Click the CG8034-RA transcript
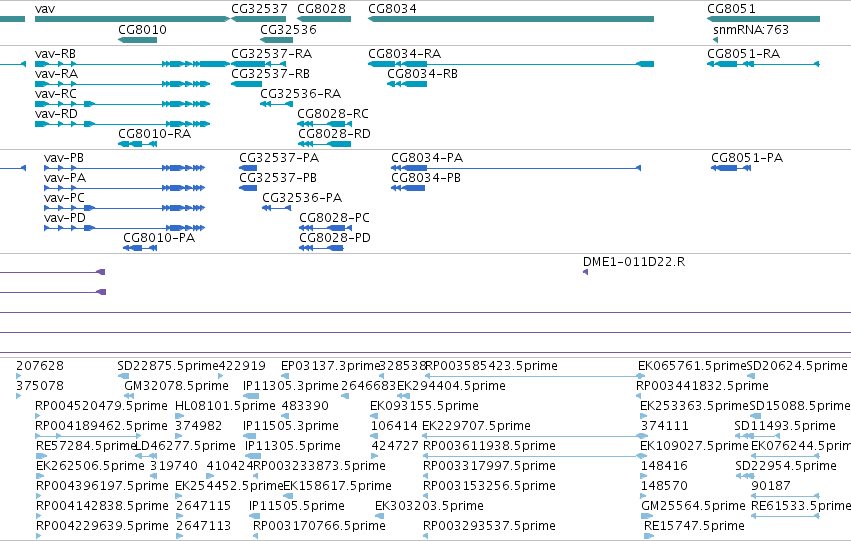The width and height of the screenshot is (851, 541). tap(511, 64)
